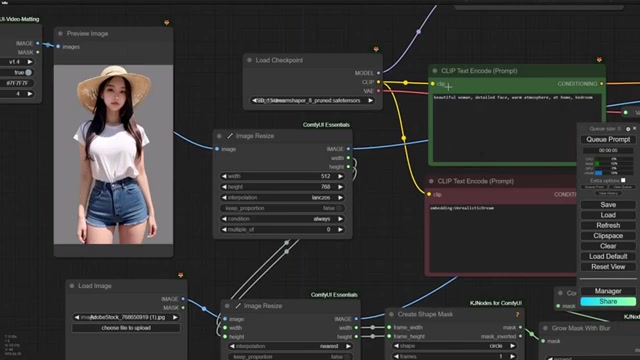Increase width 512 with its right arrow
The image size is (640, 360).
340,176
